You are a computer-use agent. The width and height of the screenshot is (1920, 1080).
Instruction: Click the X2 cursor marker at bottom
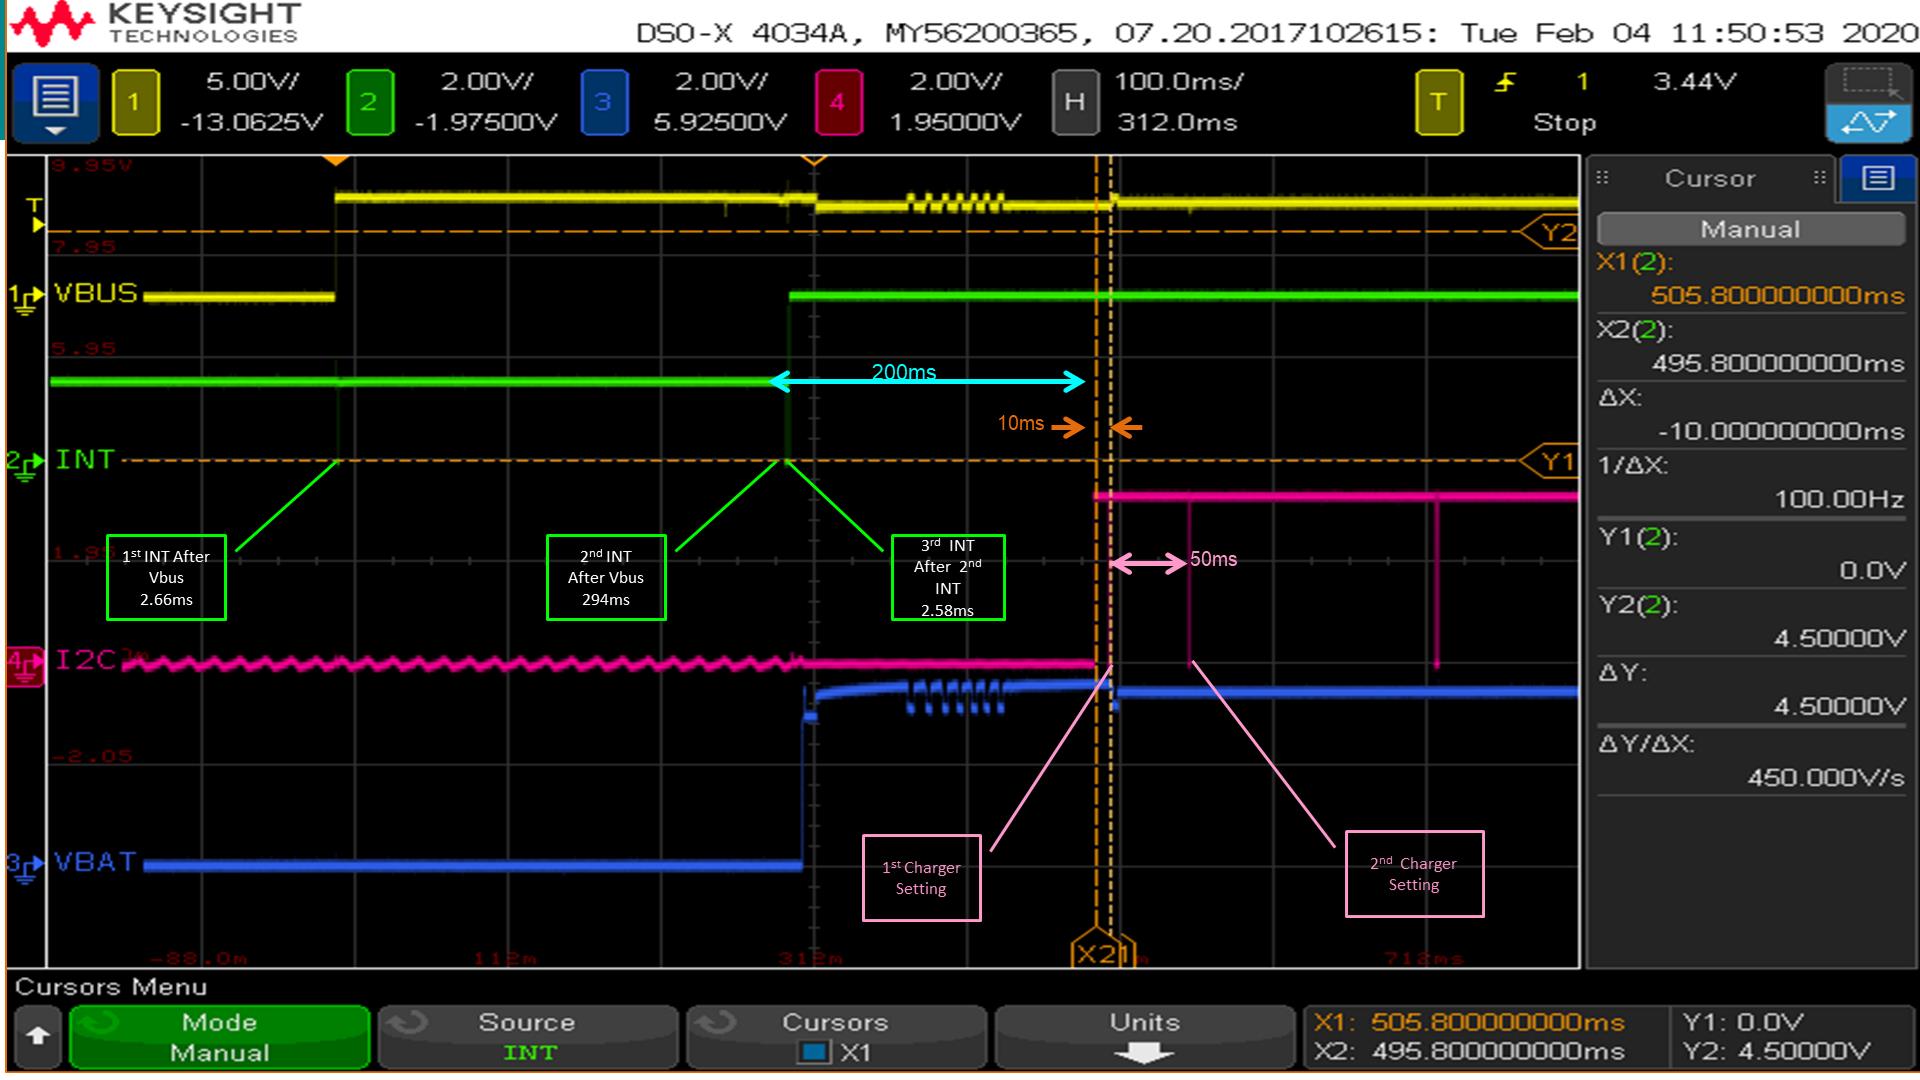[1097, 953]
